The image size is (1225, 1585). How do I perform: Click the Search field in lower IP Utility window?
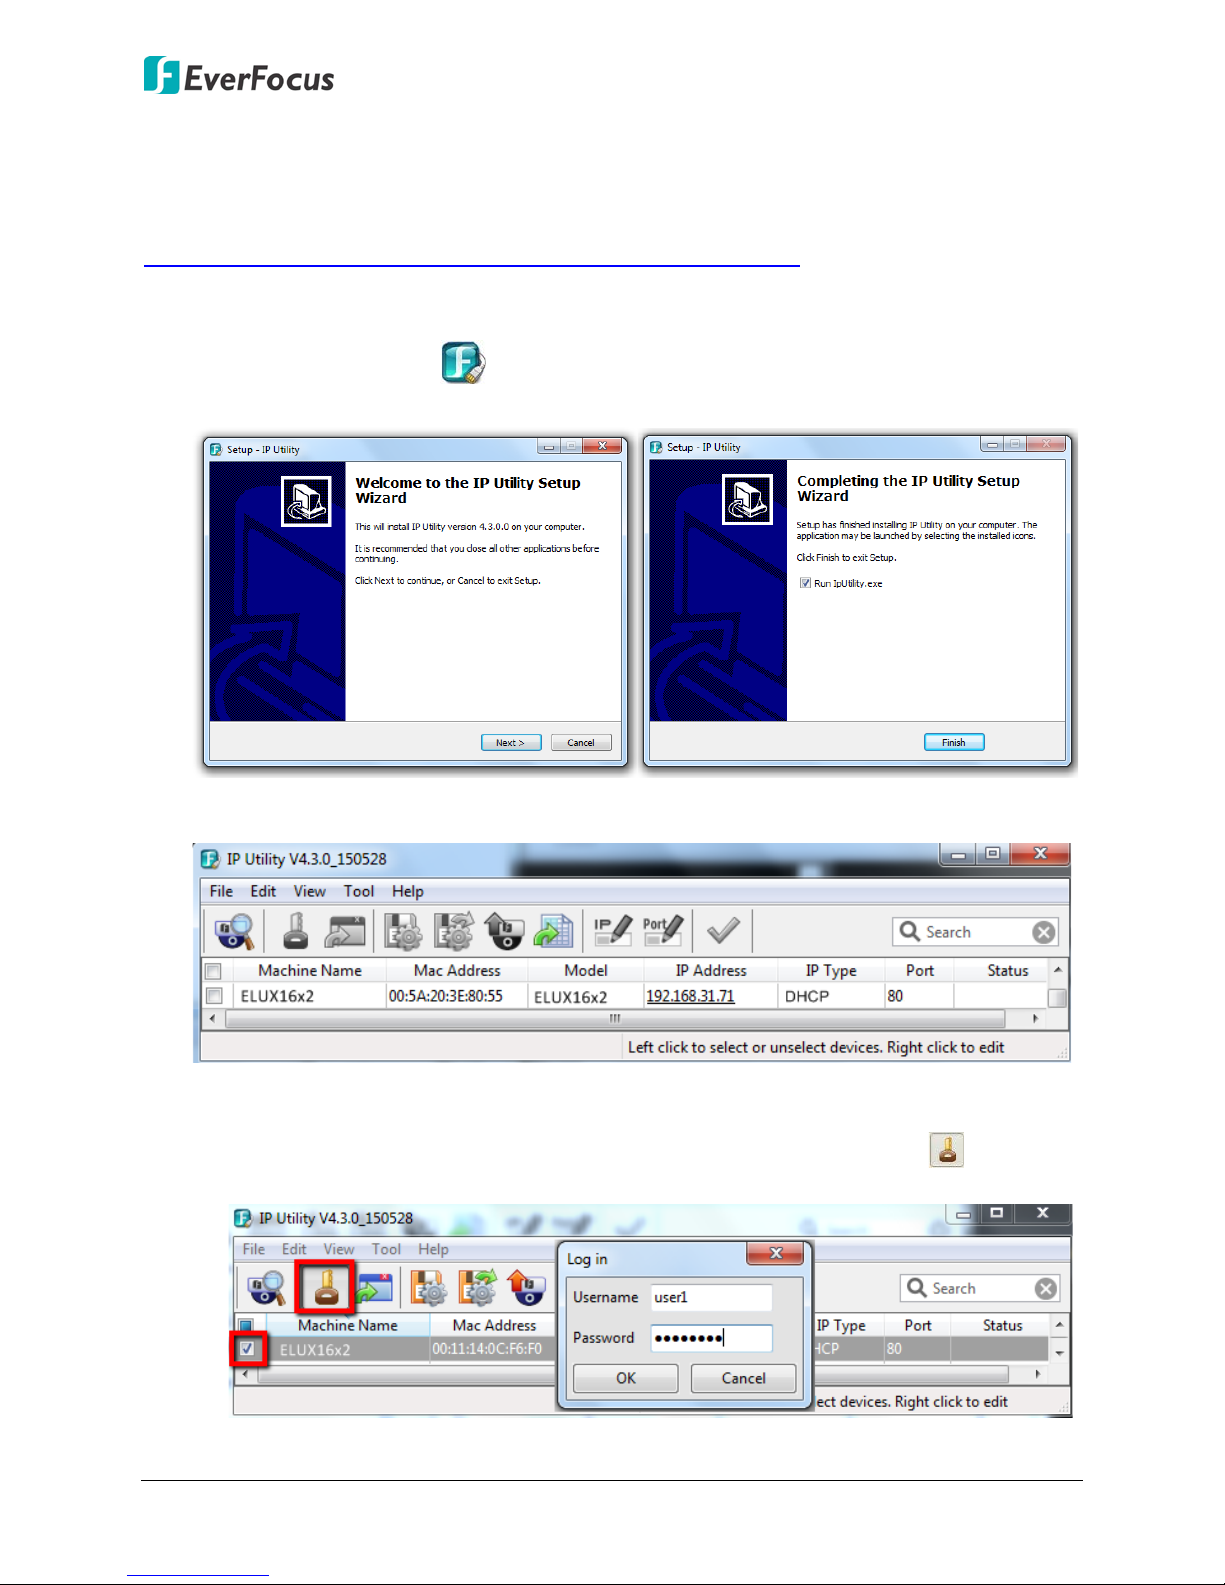[x=979, y=1288]
